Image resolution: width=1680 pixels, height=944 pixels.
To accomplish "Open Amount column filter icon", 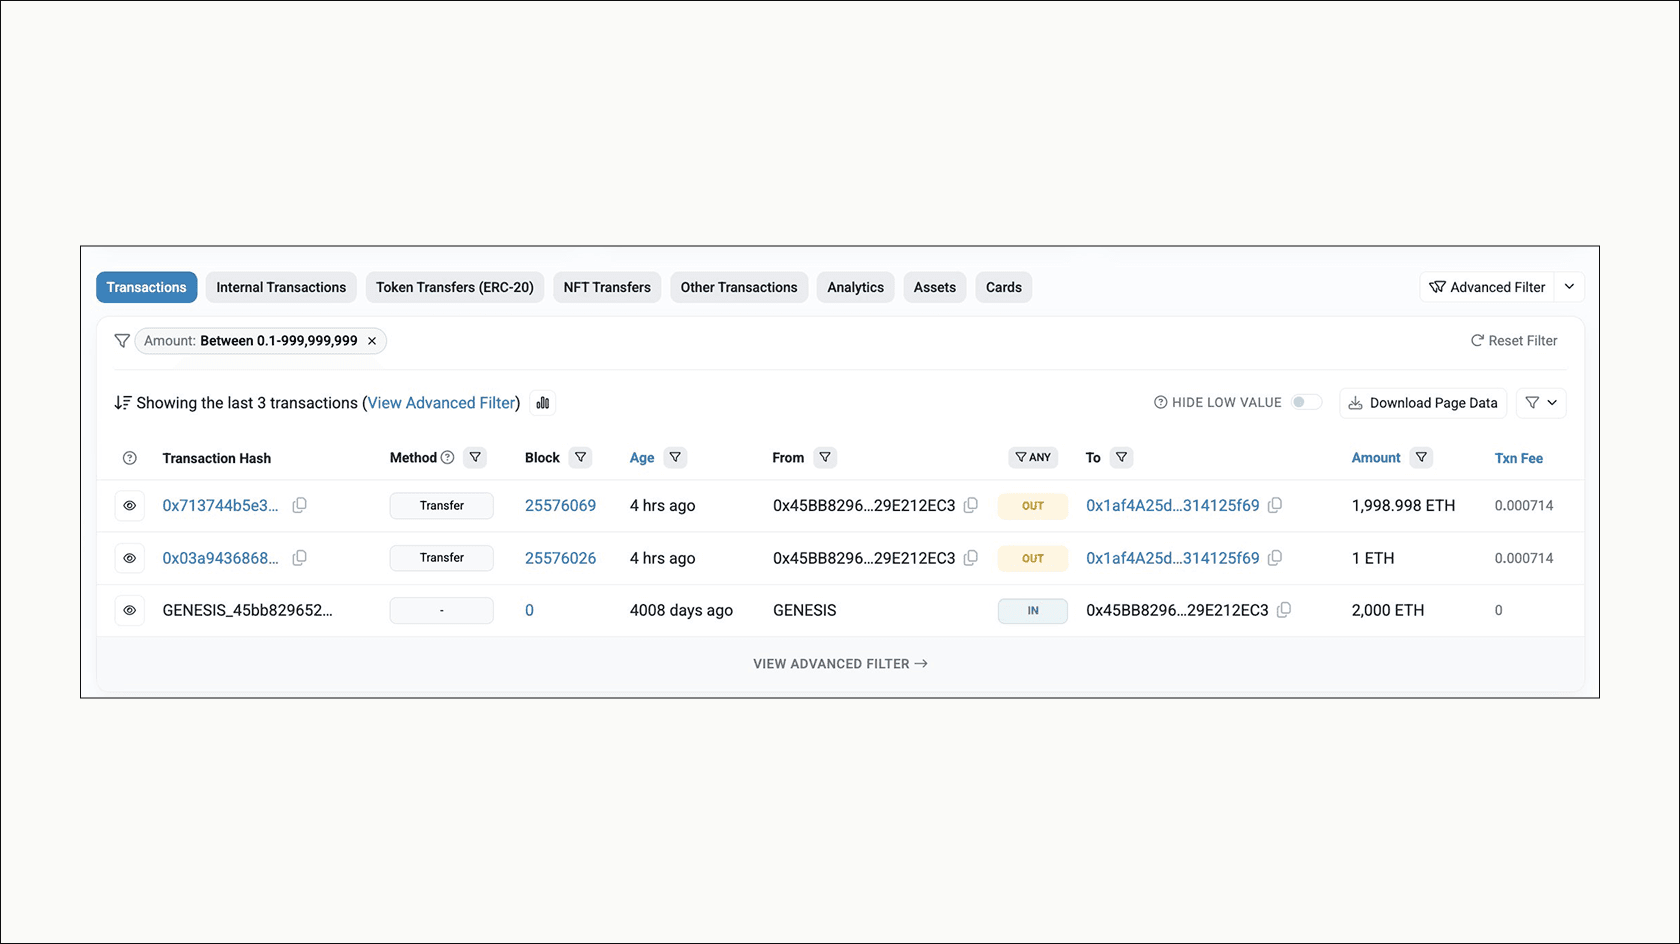I will point(1421,457).
